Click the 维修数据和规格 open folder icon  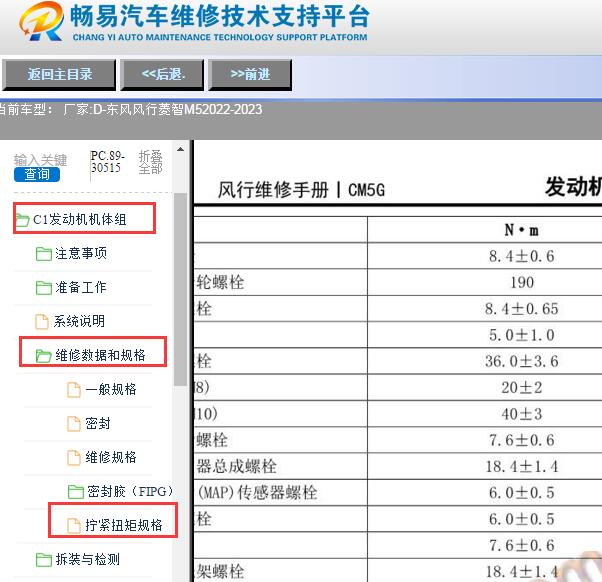[x=43, y=355]
